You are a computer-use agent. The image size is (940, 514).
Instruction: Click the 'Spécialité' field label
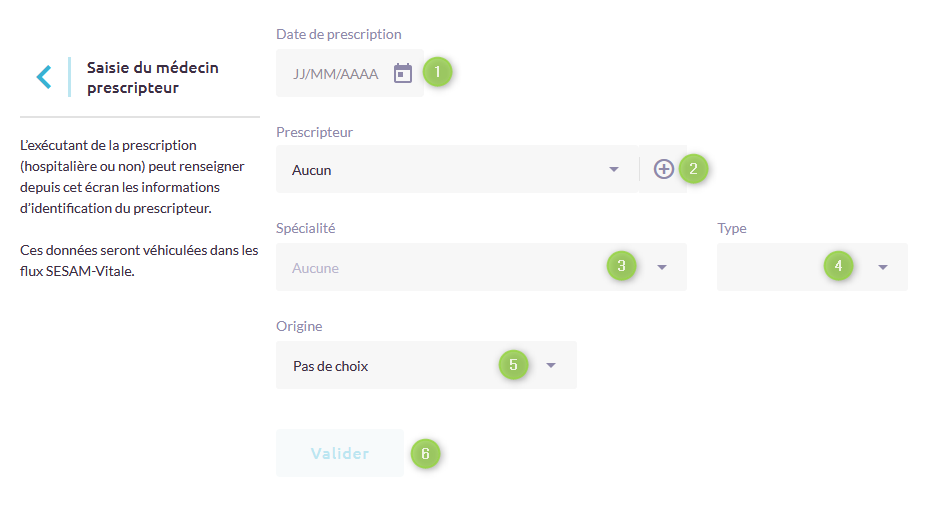pyautogui.click(x=305, y=228)
